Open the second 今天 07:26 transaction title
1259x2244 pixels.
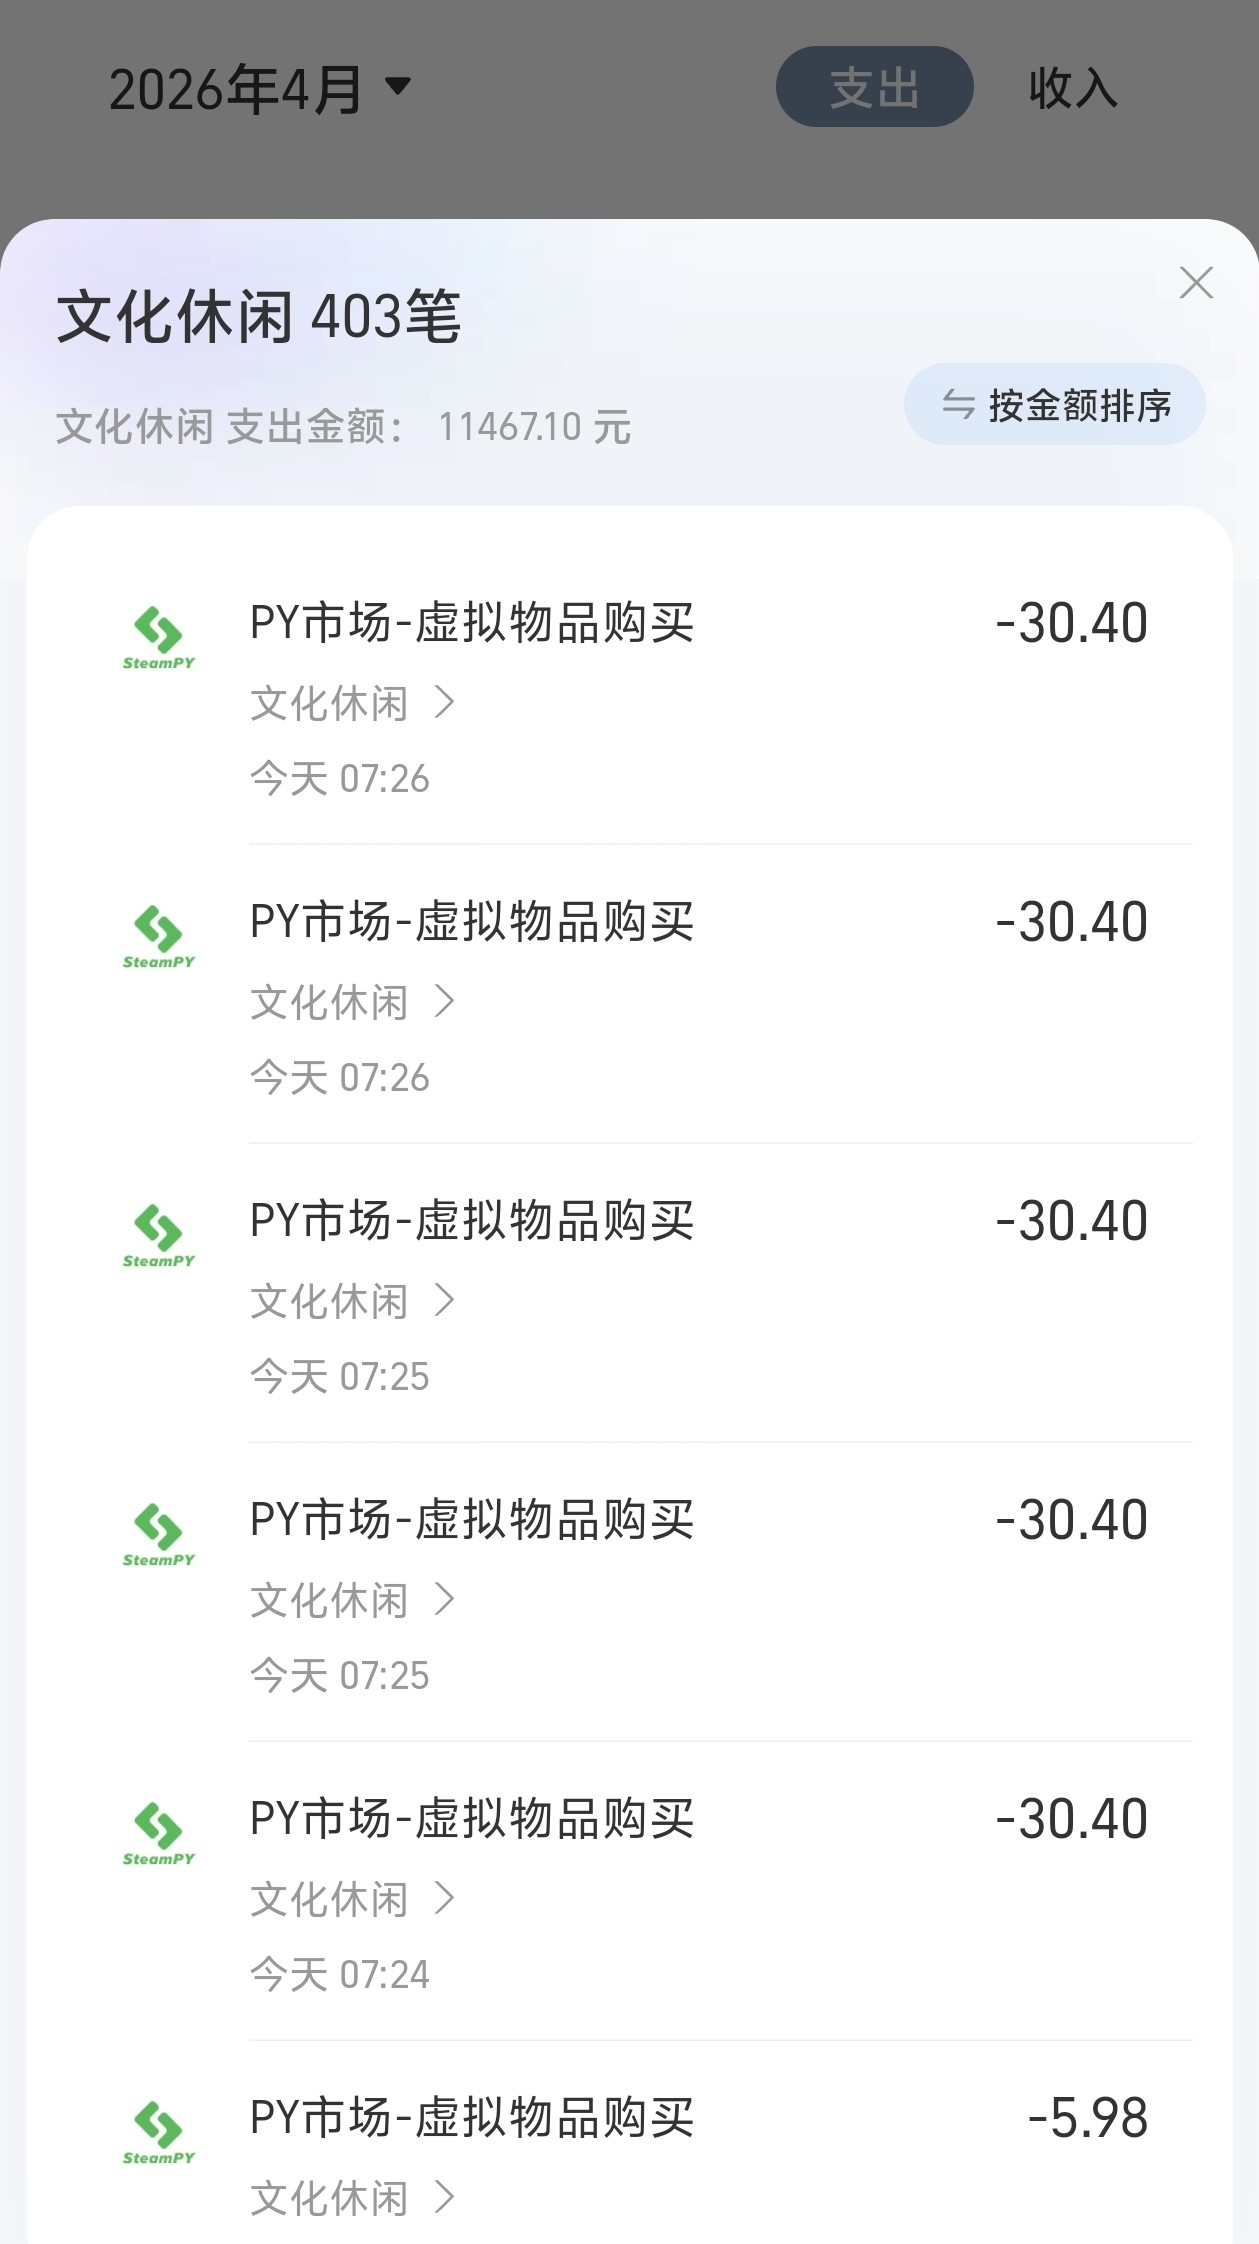[471, 922]
